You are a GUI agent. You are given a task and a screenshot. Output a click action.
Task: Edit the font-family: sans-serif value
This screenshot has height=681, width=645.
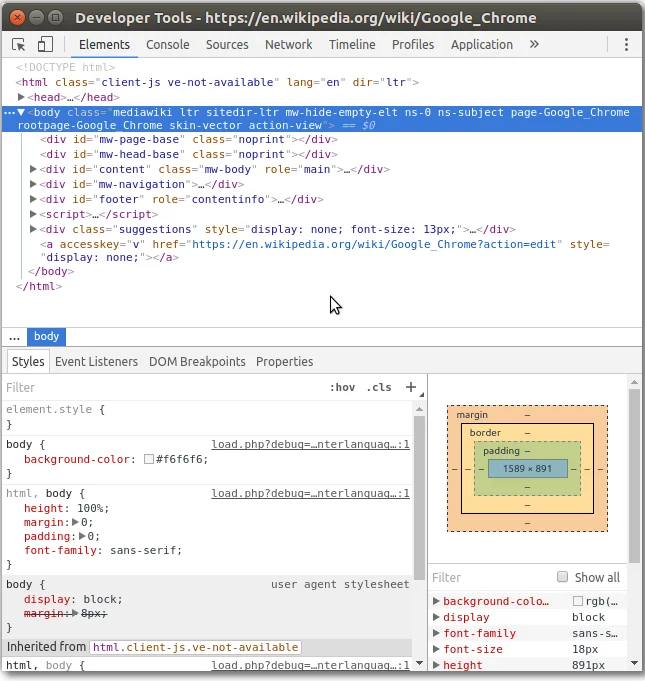[x=143, y=550]
